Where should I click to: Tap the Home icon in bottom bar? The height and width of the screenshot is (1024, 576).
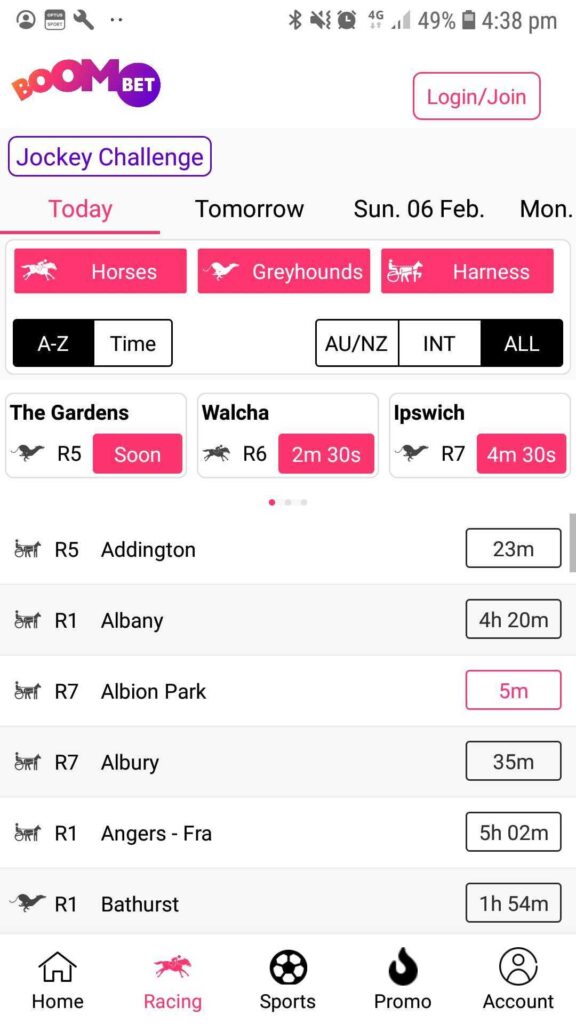(57, 967)
